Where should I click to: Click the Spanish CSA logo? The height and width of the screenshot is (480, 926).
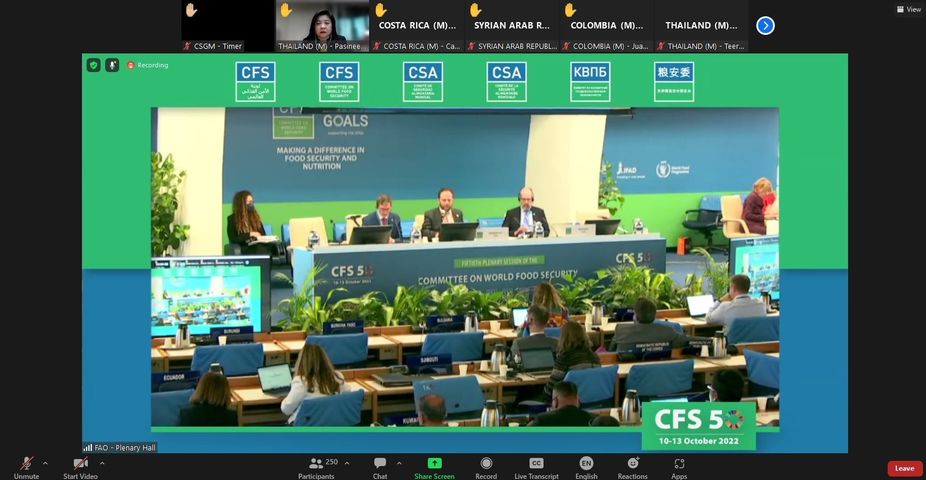pos(423,81)
